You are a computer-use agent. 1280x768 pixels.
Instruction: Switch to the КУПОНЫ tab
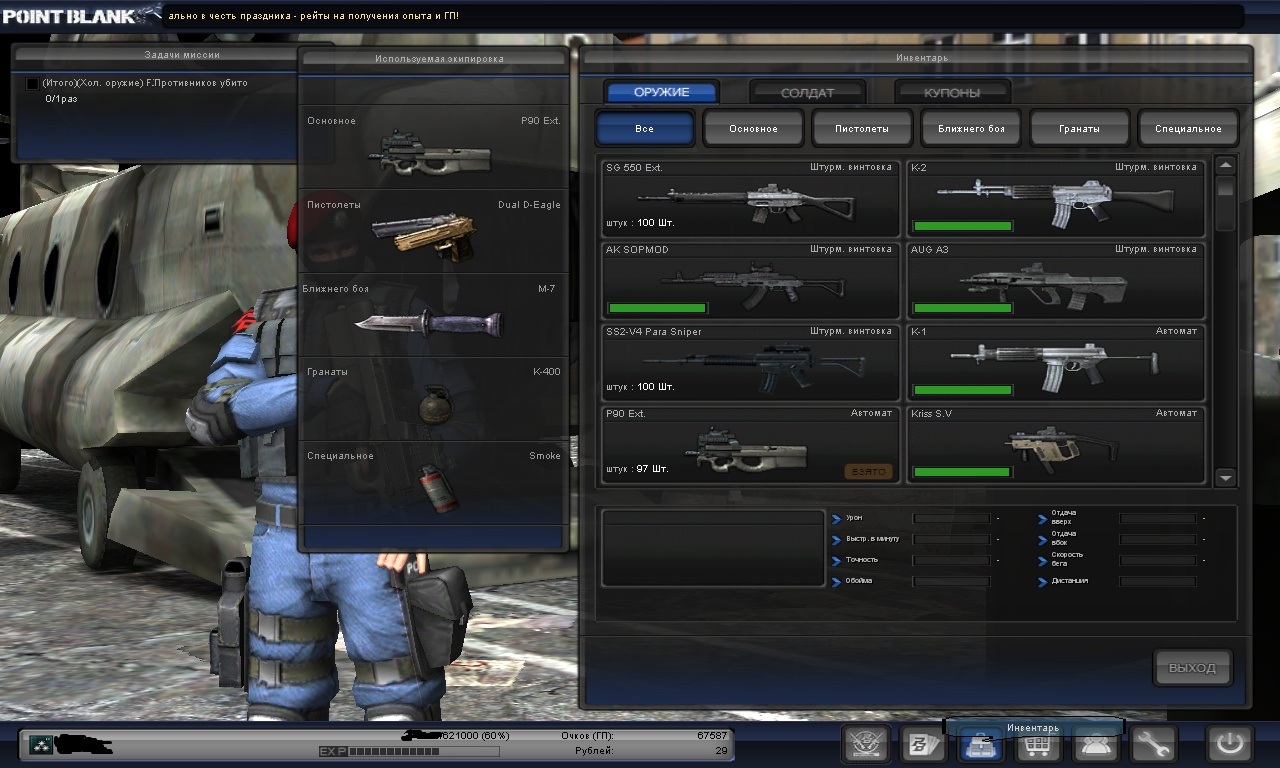952,92
